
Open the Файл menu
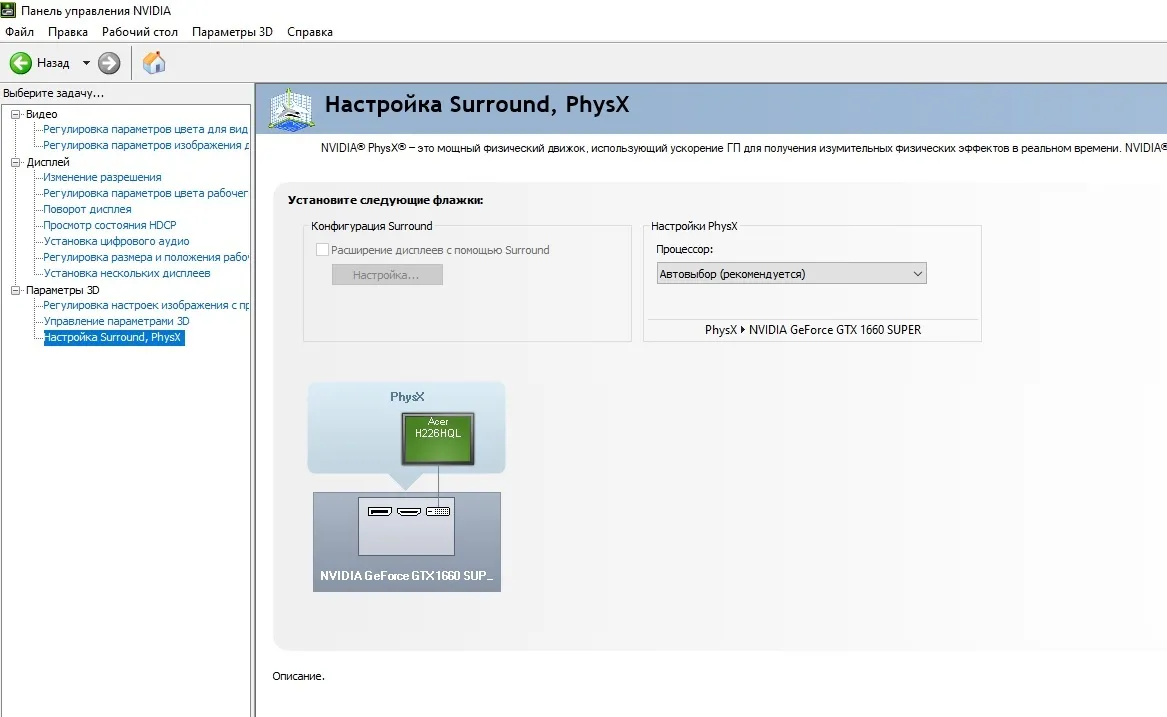pos(19,32)
